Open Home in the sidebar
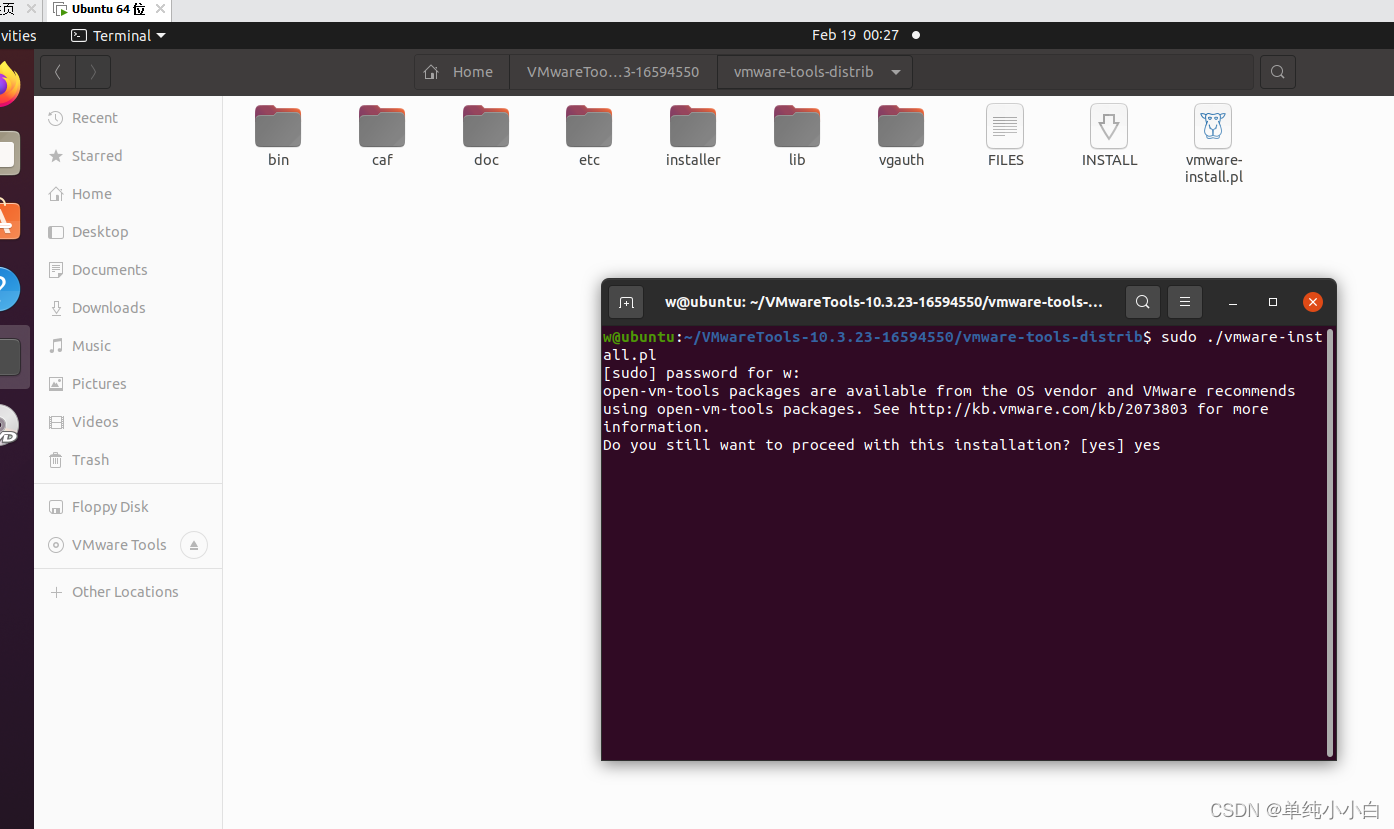This screenshot has height=829, width=1394. click(x=128, y=194)
